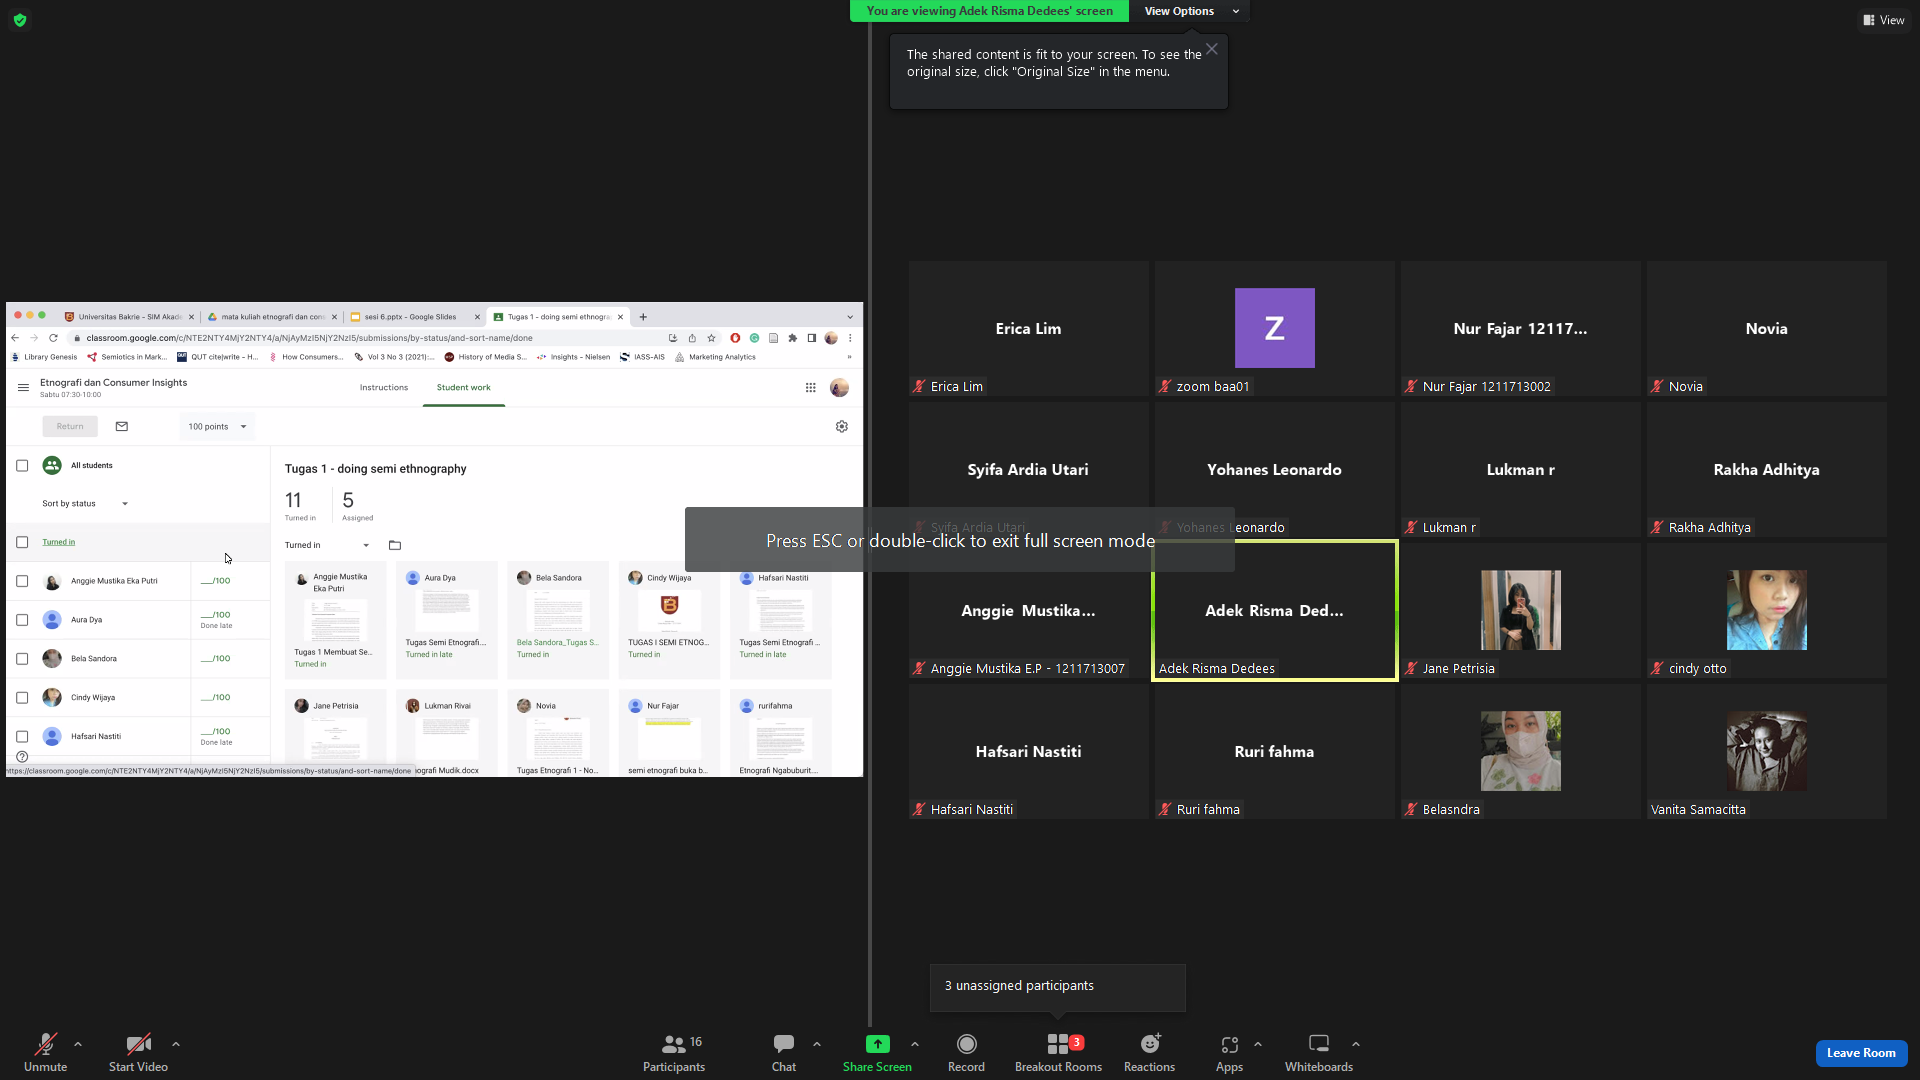Click the browser reload icon
Screen dimensions: 1920x1080
53,338
